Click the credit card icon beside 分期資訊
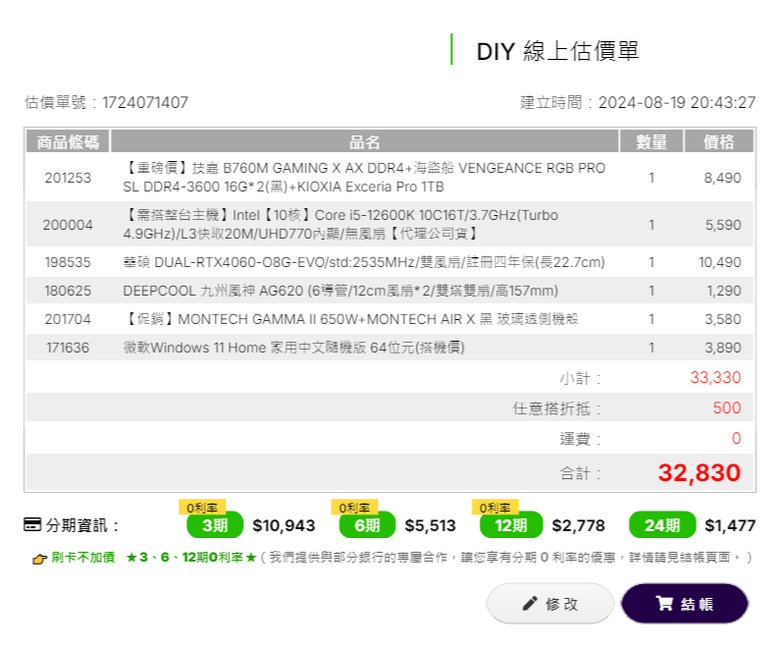Screen dimensions: 780x648 [x=33, y=525]
